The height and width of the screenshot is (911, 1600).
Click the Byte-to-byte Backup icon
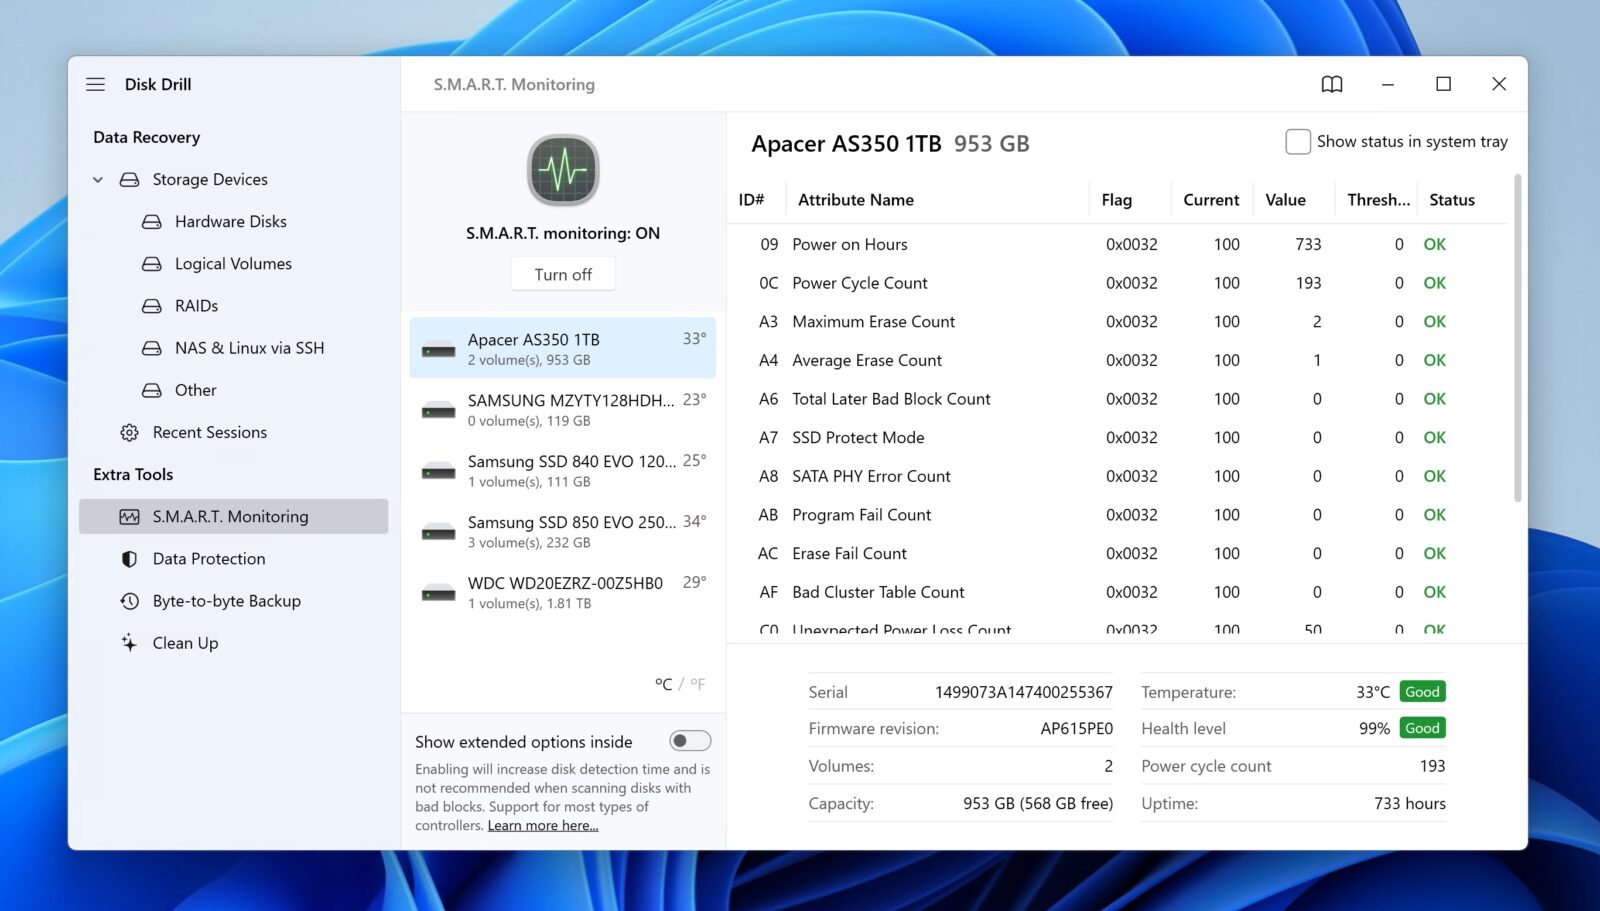[x=129, y=600]
